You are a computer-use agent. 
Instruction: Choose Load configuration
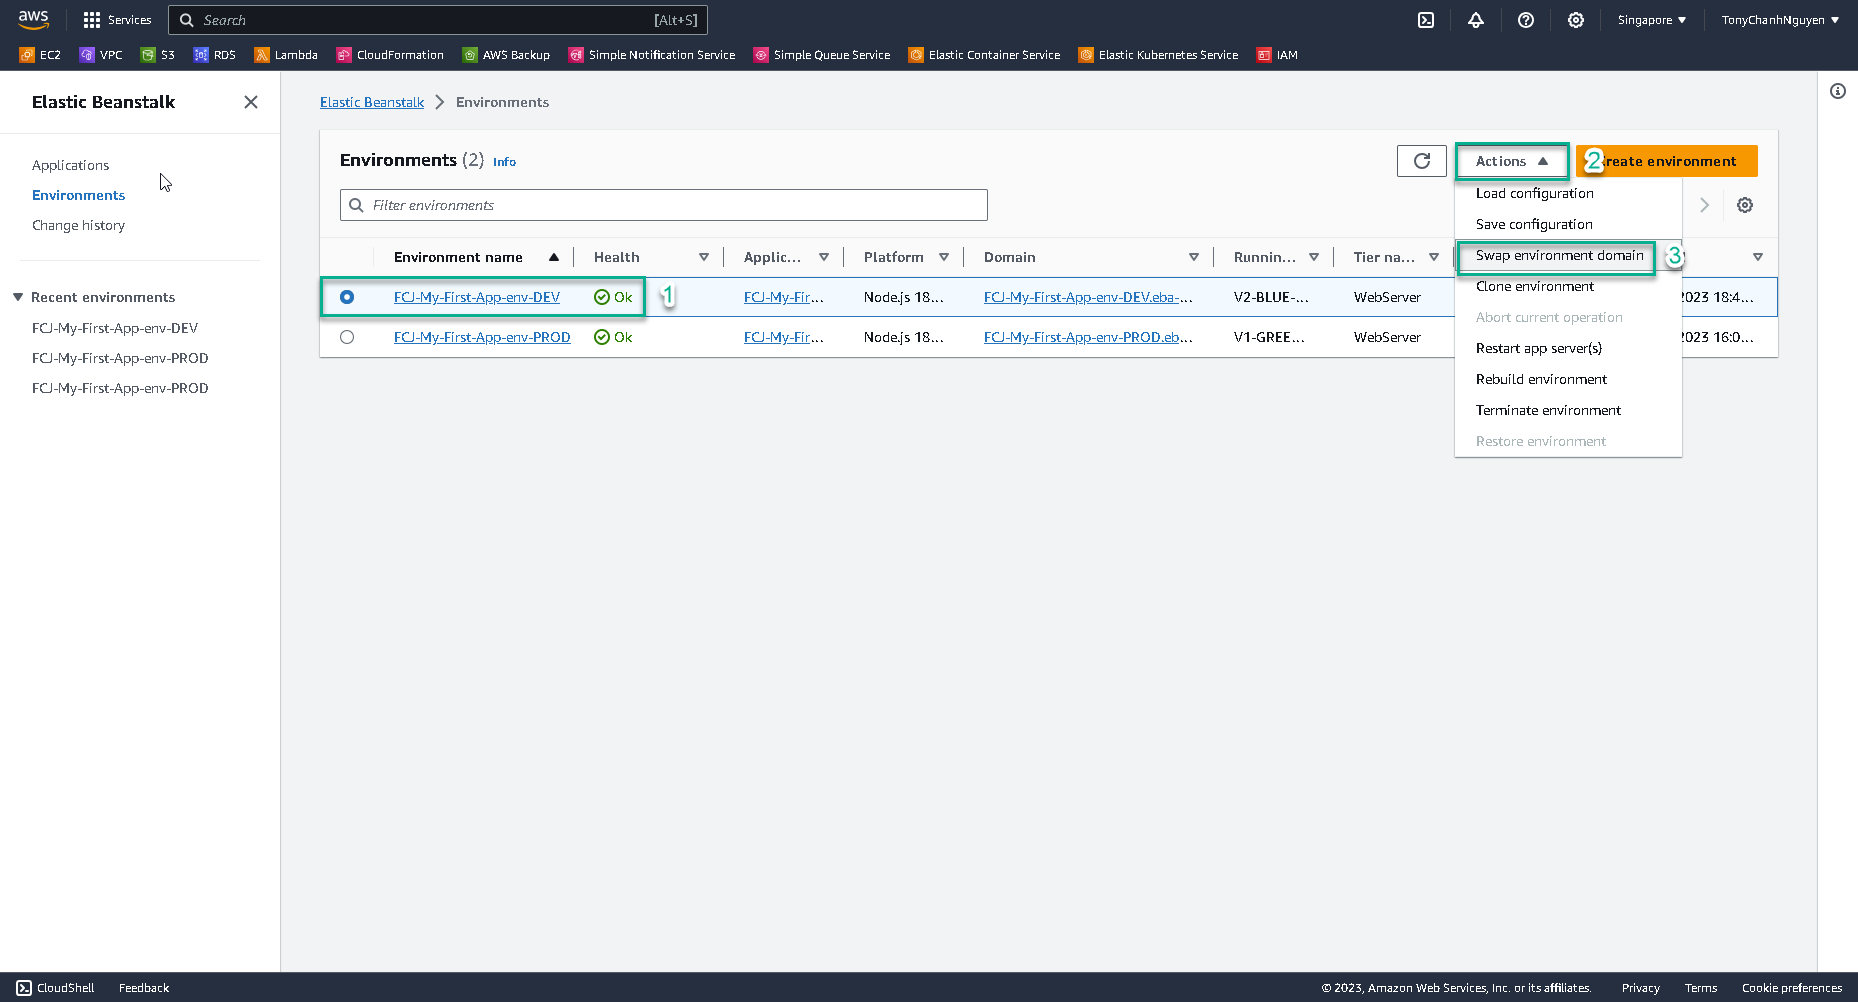pos(1535,193)
